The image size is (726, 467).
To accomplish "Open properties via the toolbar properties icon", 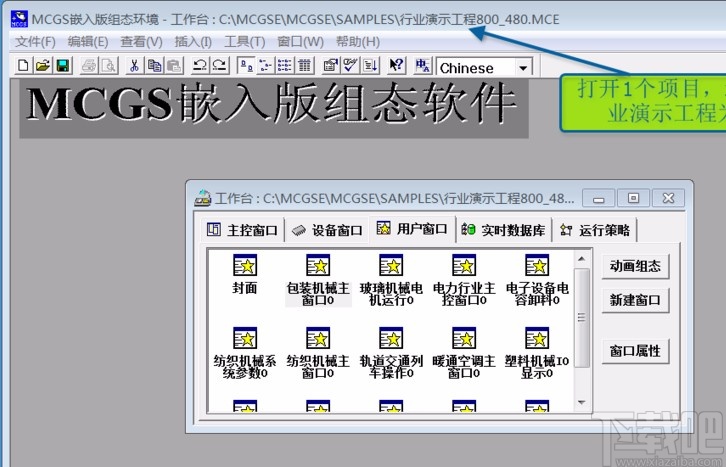I will click(330, 66).
